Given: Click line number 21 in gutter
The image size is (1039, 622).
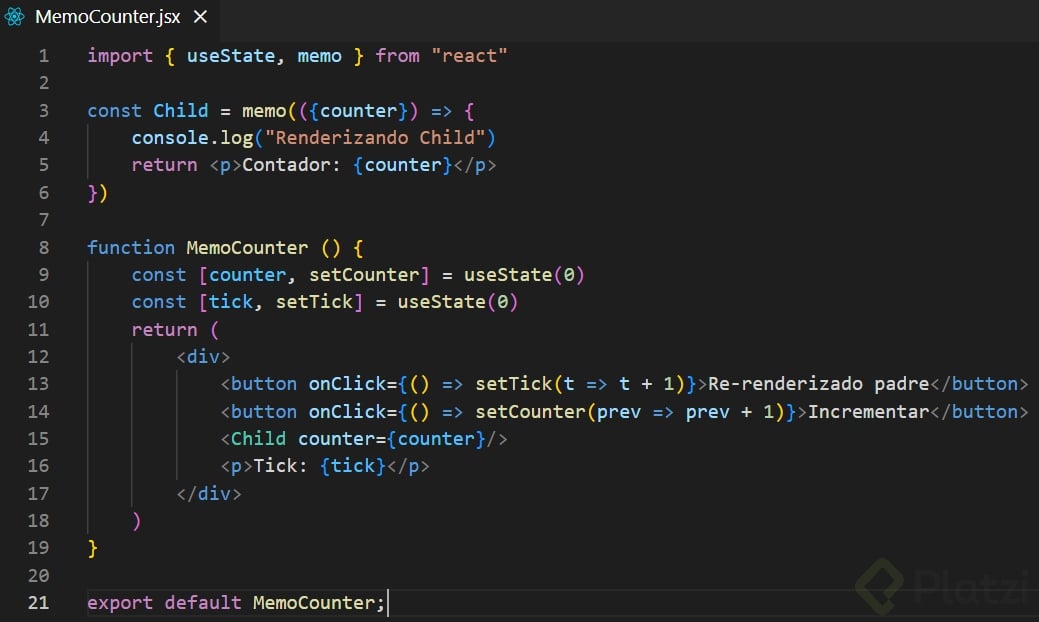Looking at the screenshot, I should coord(38,603).
